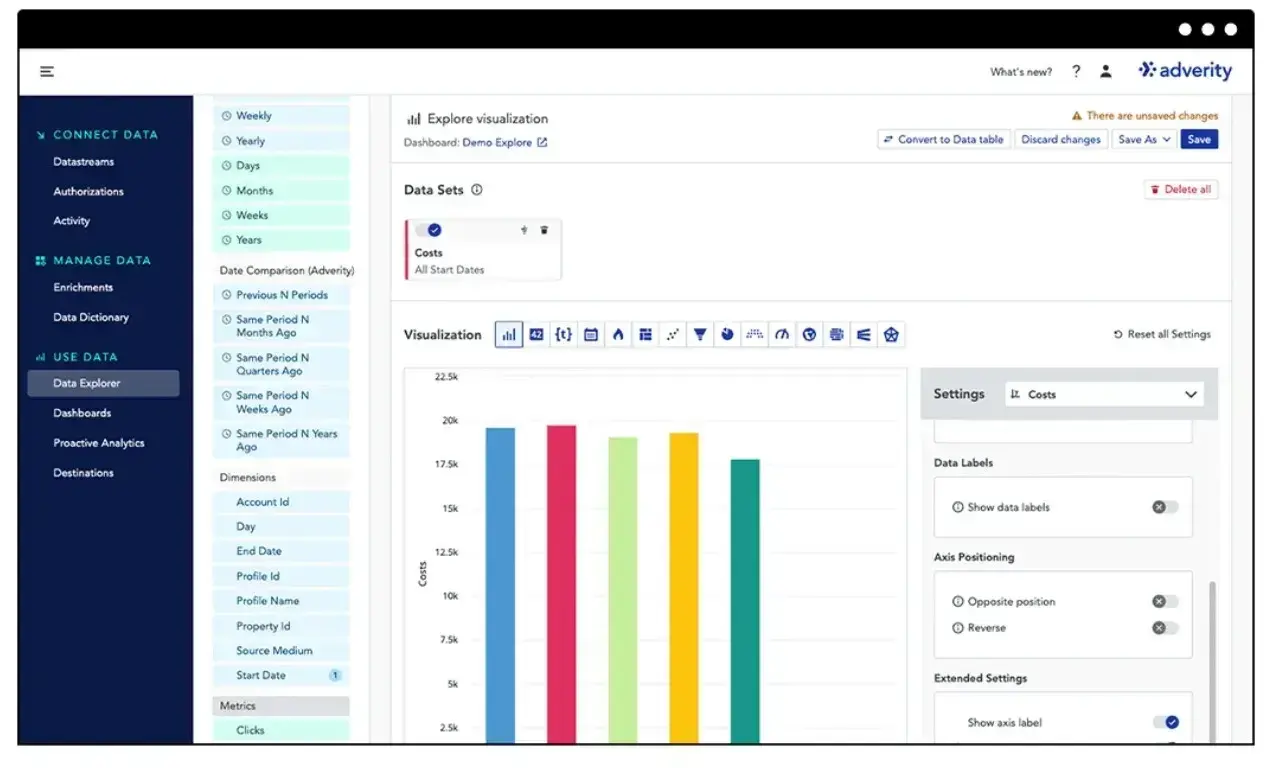
Task: Open Activity in sidebar
Action: click(71, 221)
